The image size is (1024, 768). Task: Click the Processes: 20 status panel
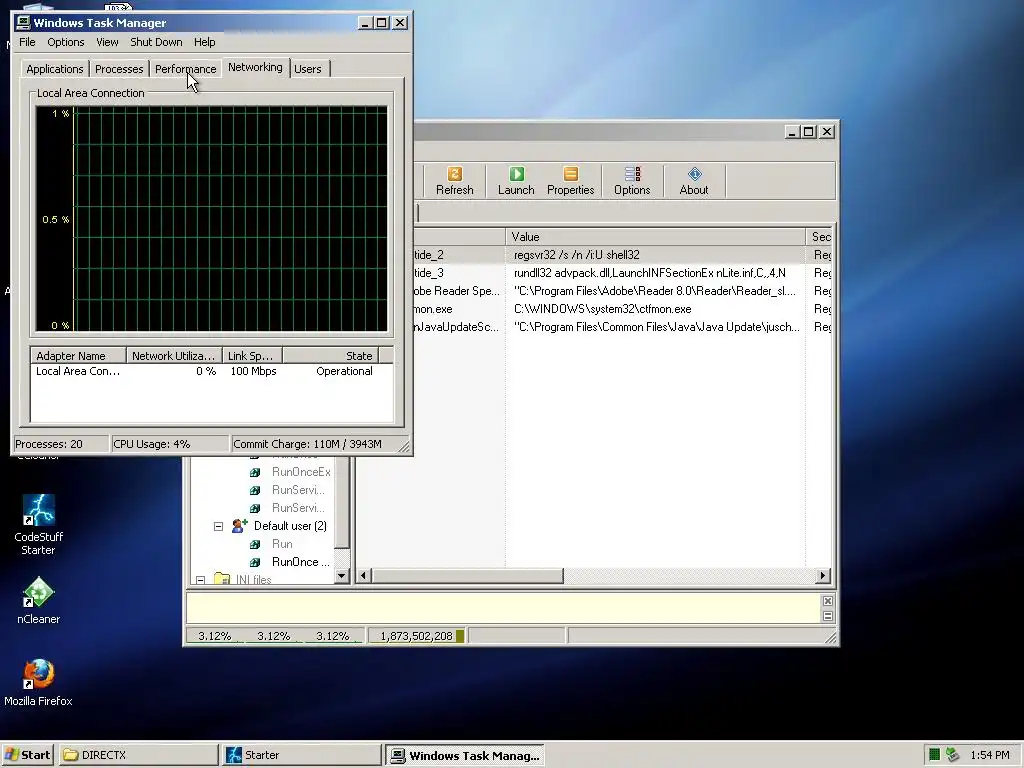tap(61, 444)
